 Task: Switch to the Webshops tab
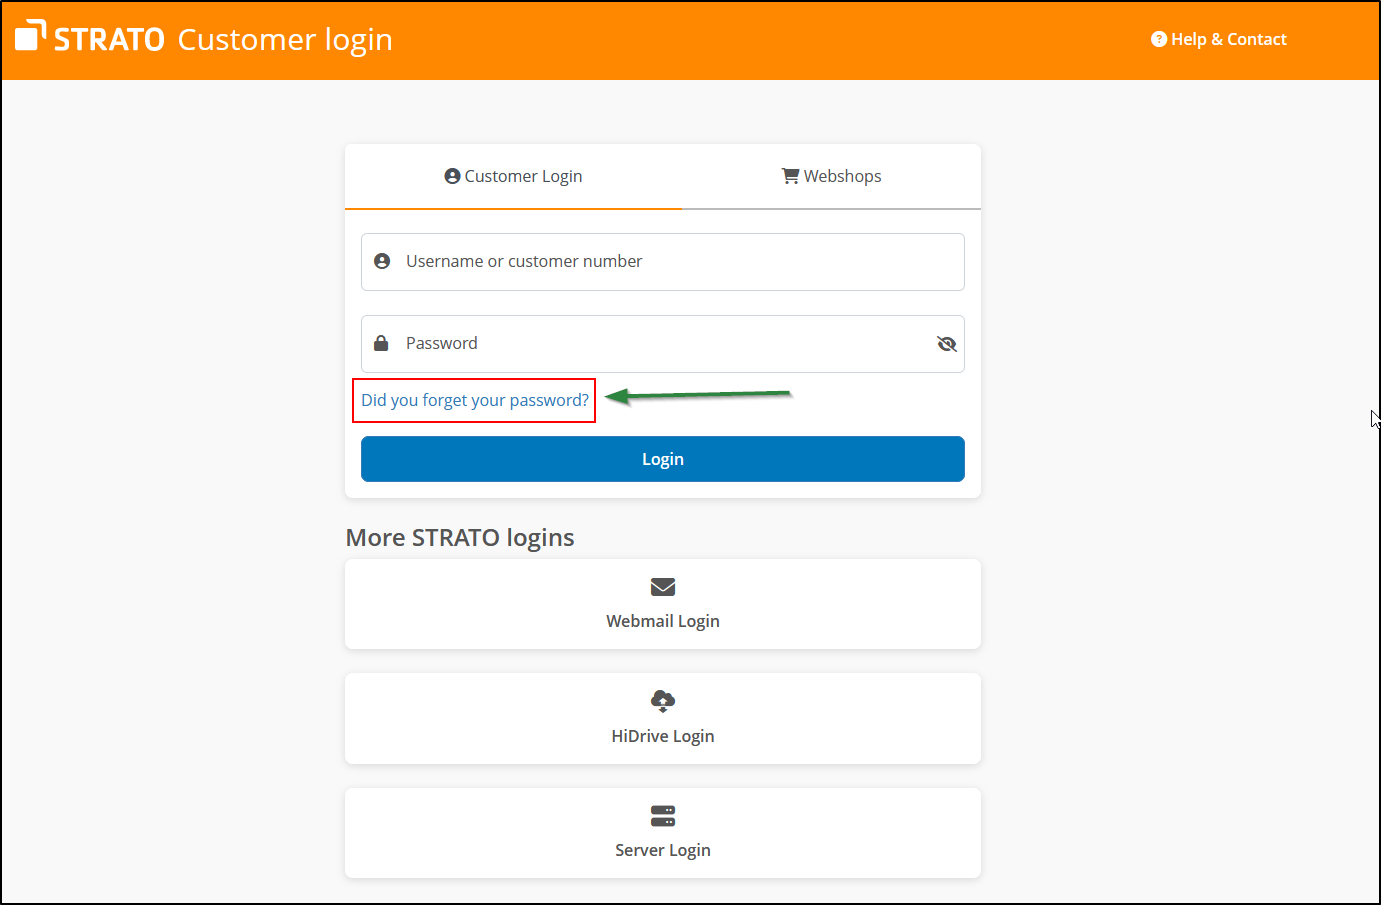pyautogui.click(x=831, y=176)
